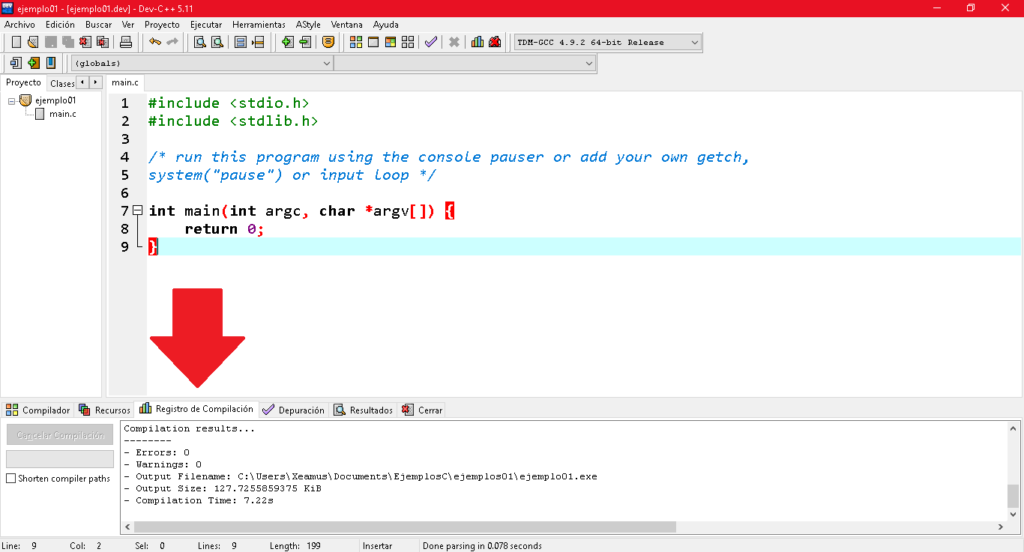Viewport: 1024px width, 552px height.
Task: Open Find using the first magnifier icon
Action: click(200, 42)
